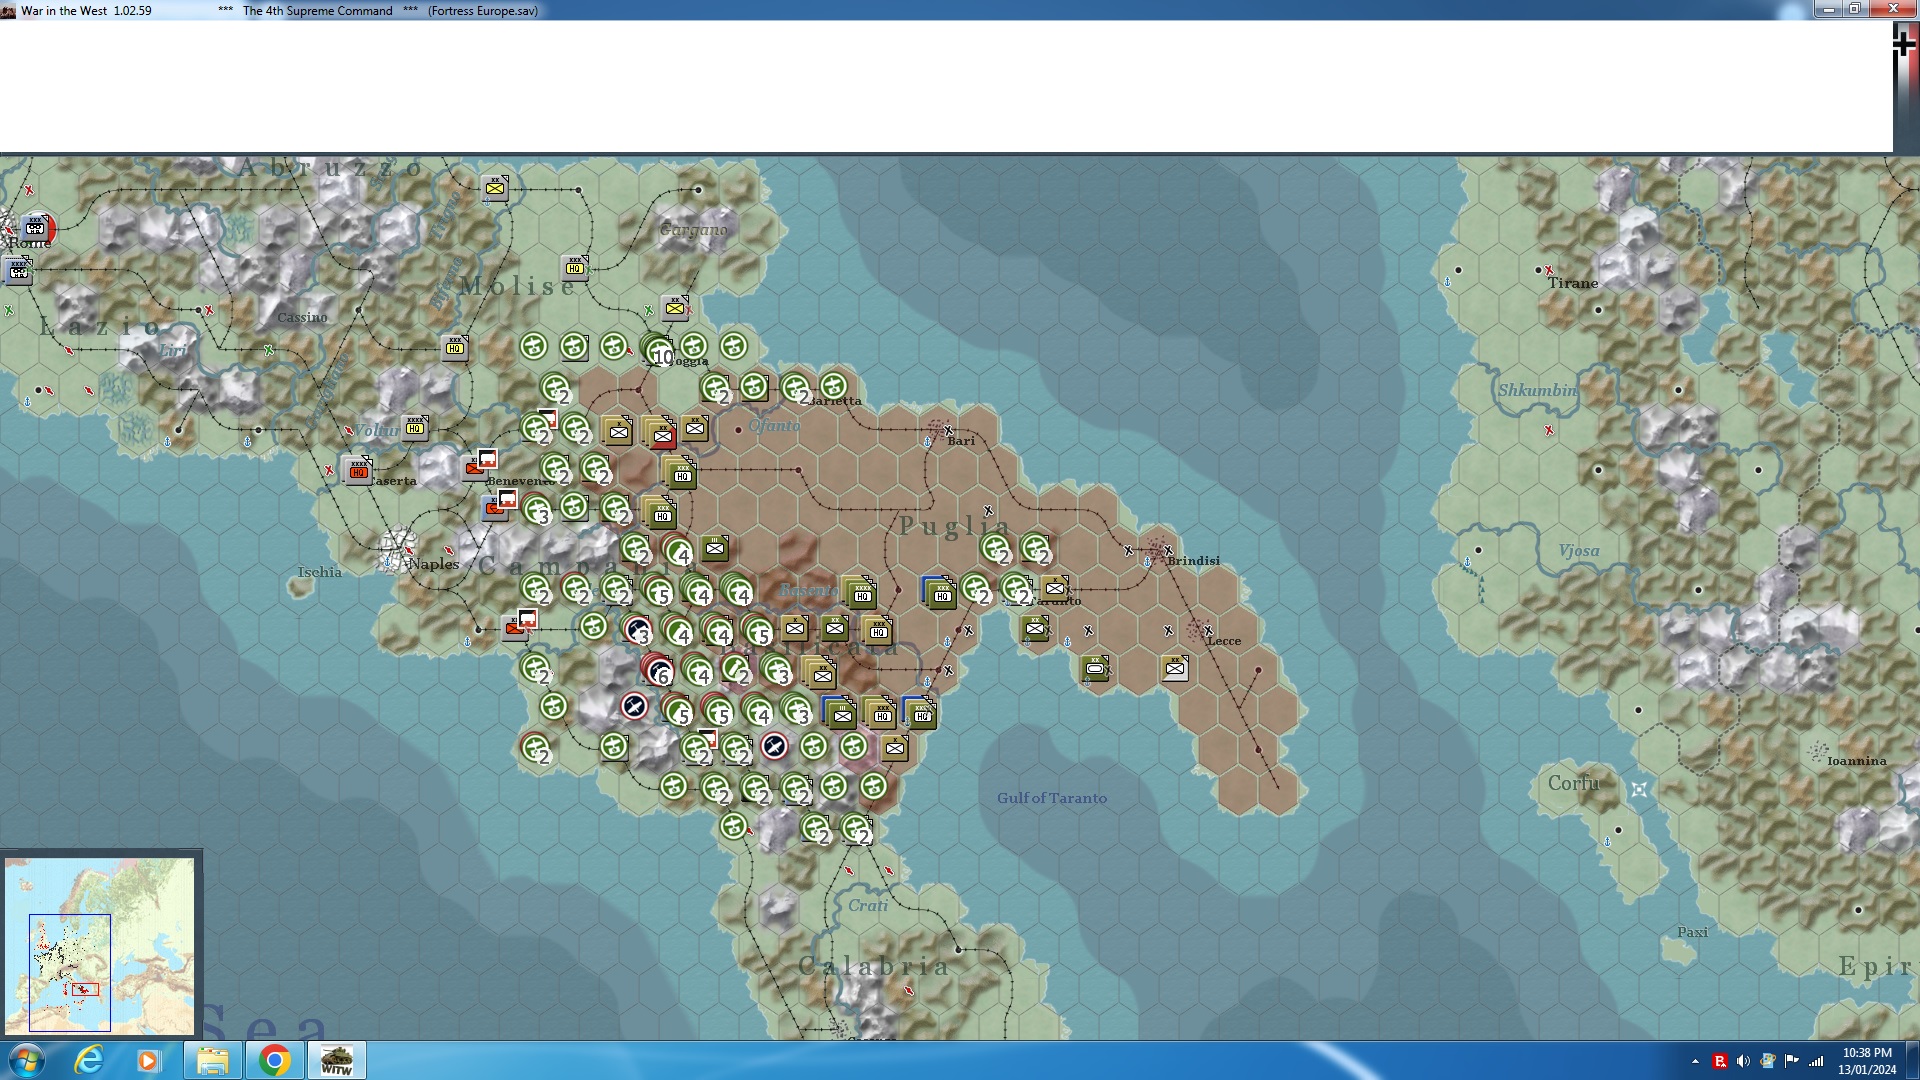Click the red HQ counter at Caserta
Image resolution: width=1920 pixels, height=1080 pixels.
357,470
